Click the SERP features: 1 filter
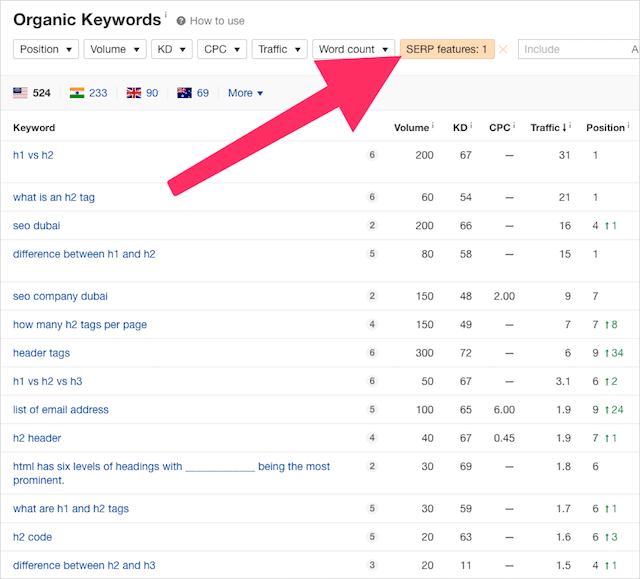Screen dimensions: 640x579 pos(447,49)
